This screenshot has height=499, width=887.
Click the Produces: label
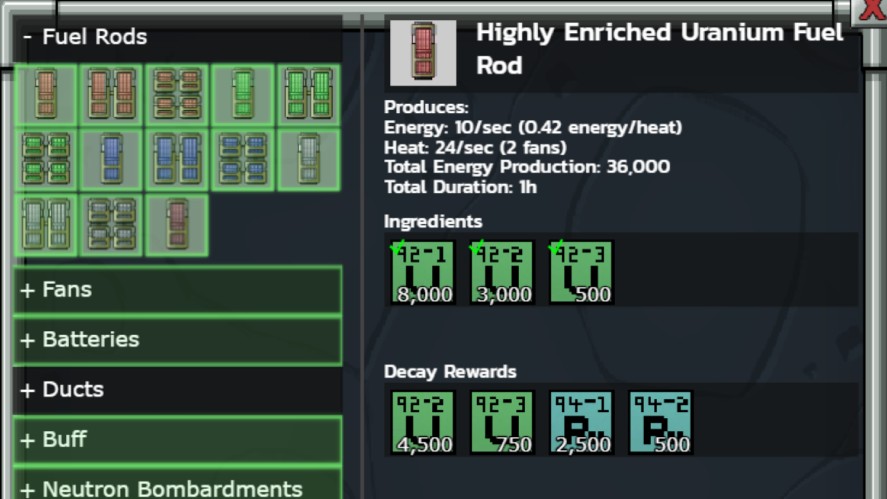[x=426, y=107]
